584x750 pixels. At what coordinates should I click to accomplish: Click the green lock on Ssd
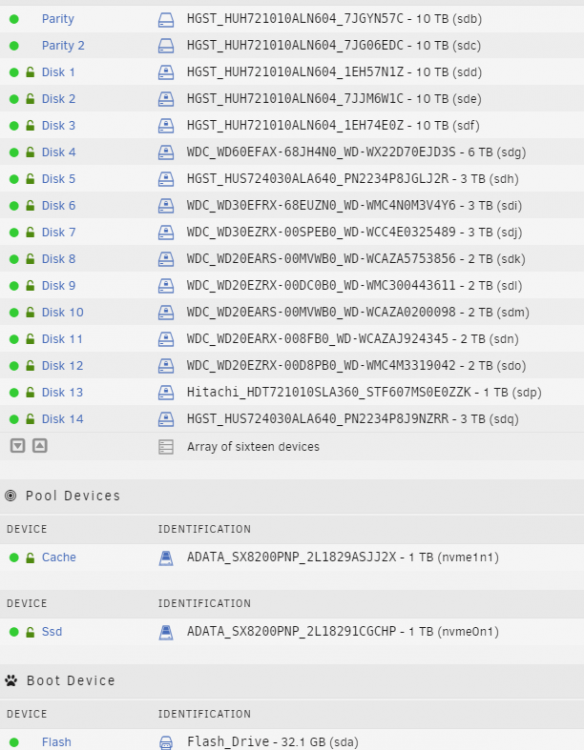pos(30,632)
